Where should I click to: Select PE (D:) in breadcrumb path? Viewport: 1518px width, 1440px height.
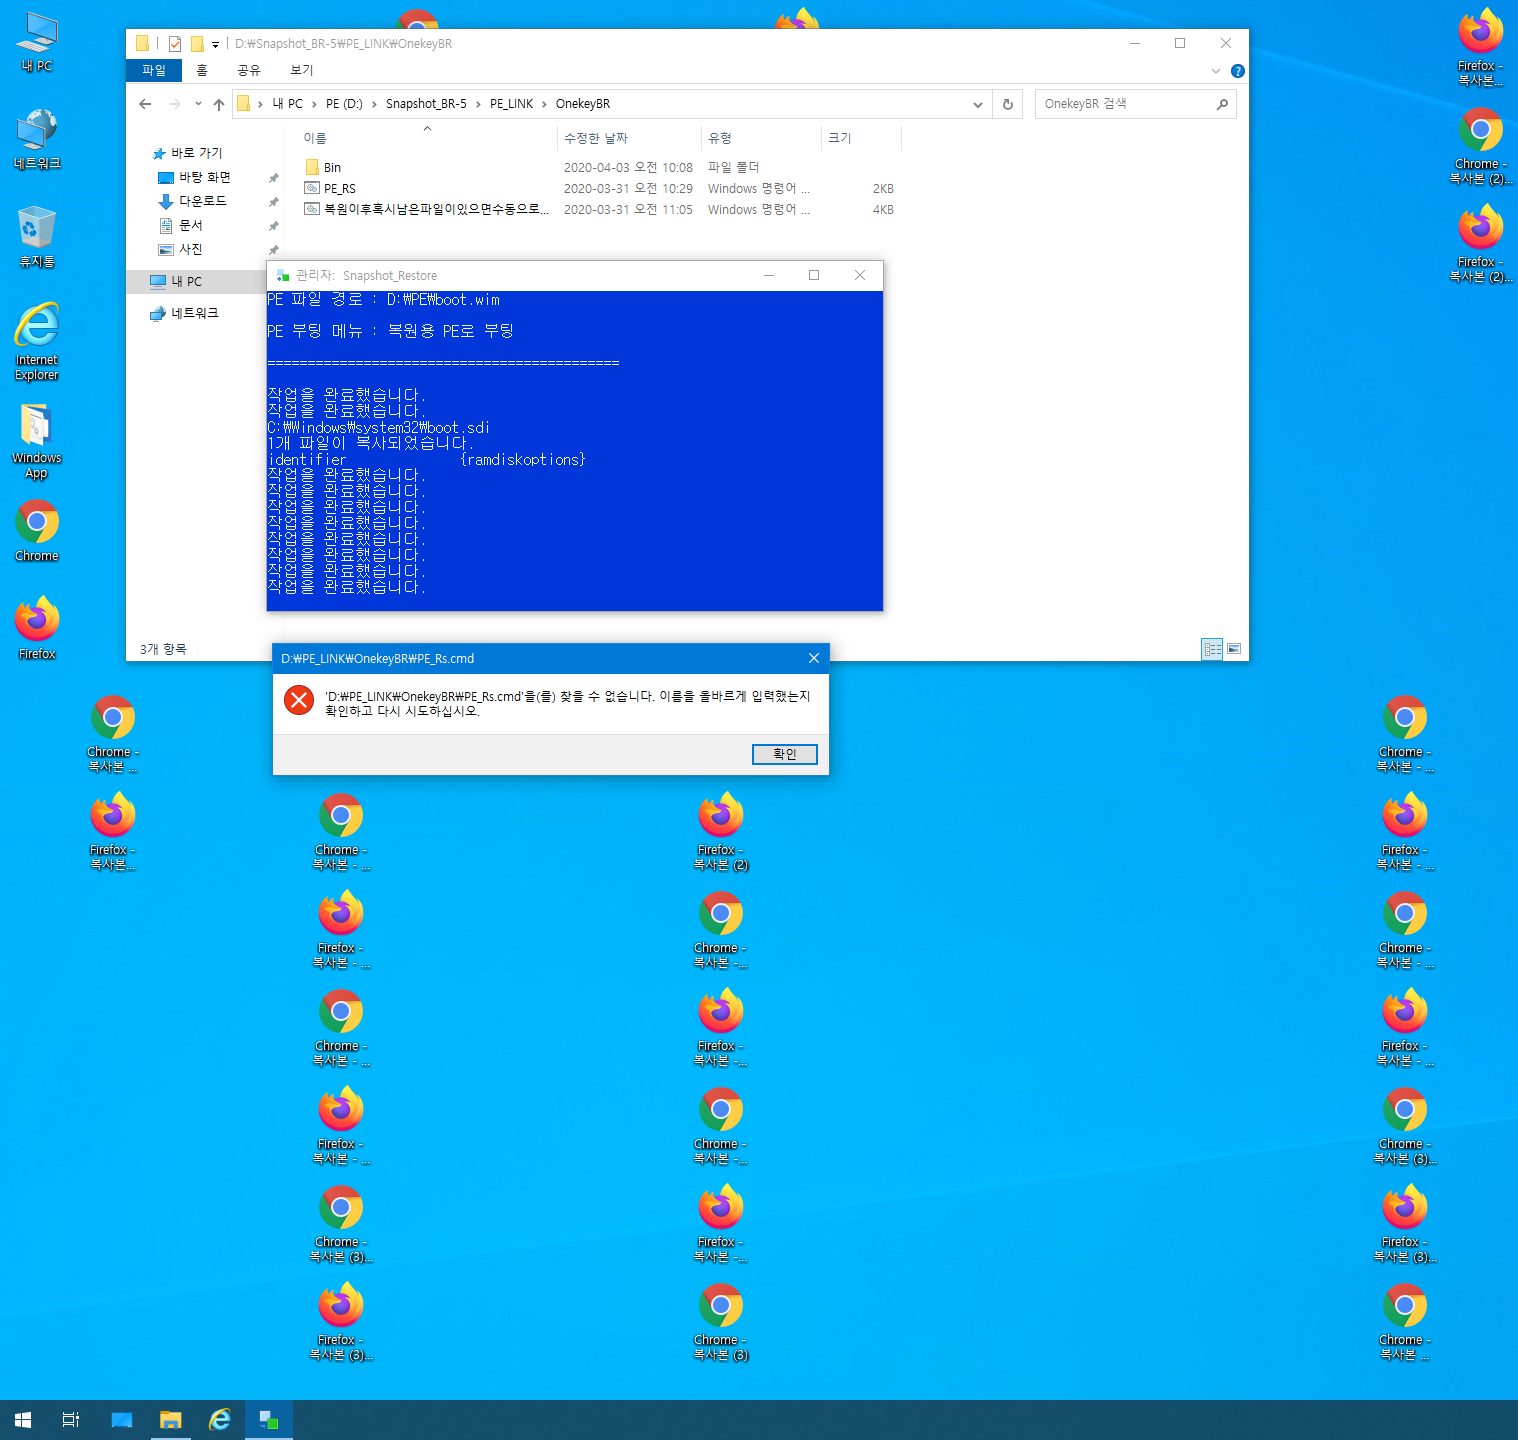pos(344,104)
